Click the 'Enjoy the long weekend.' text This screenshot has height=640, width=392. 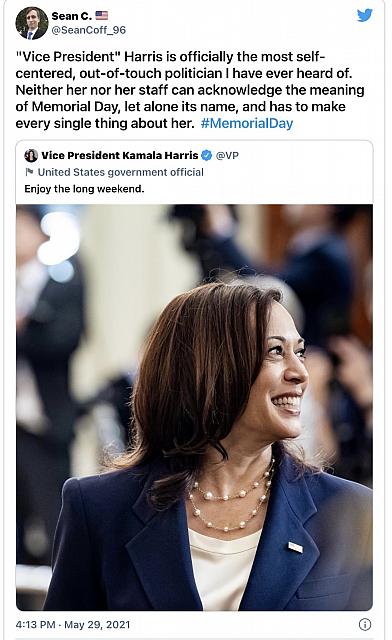click(x=84, y=189)
